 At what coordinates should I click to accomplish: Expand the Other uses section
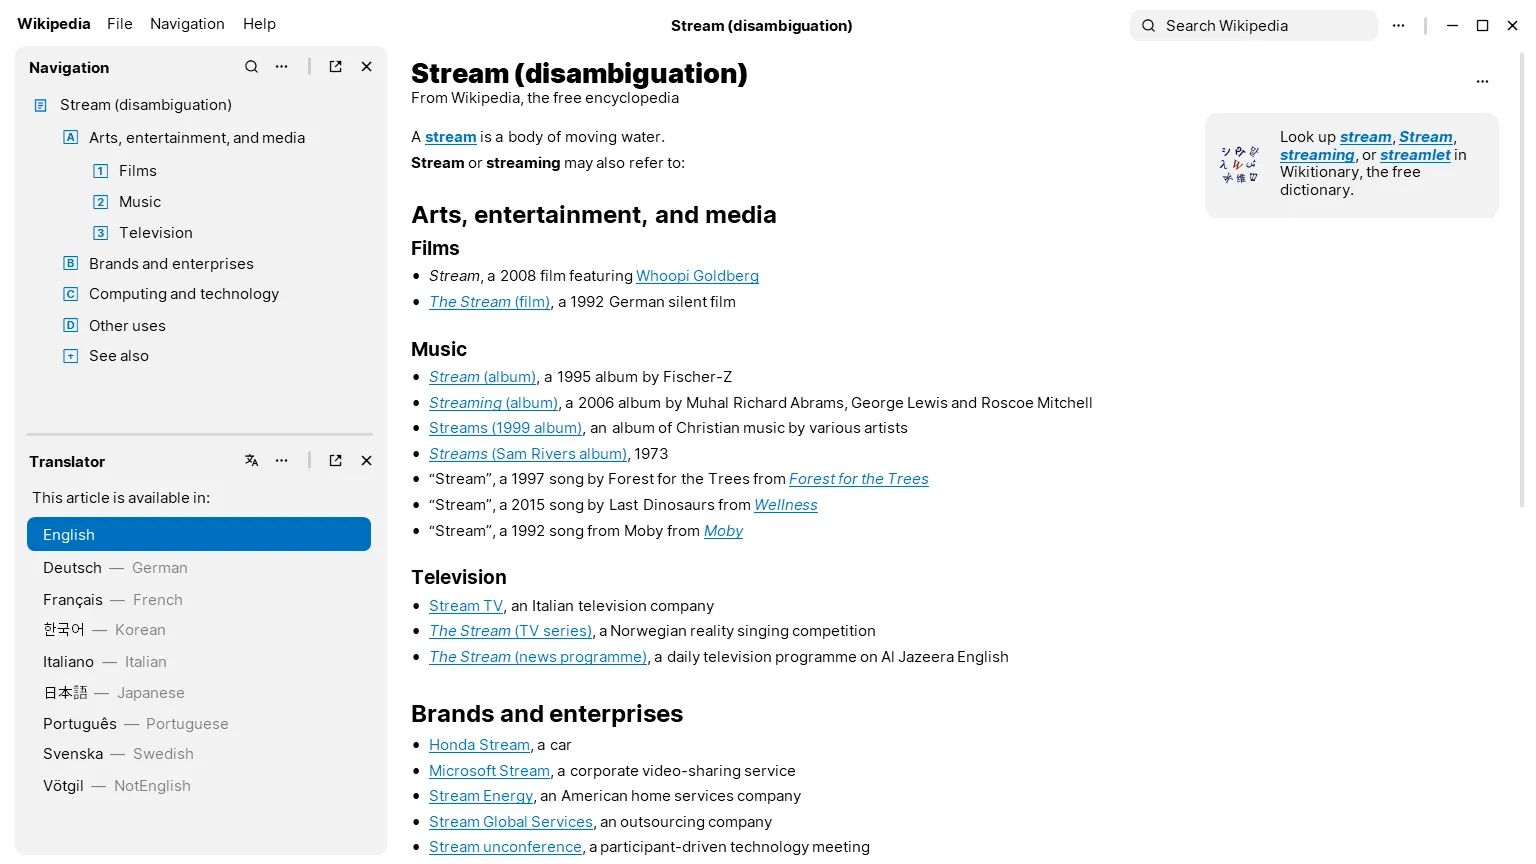click(70, 325)
